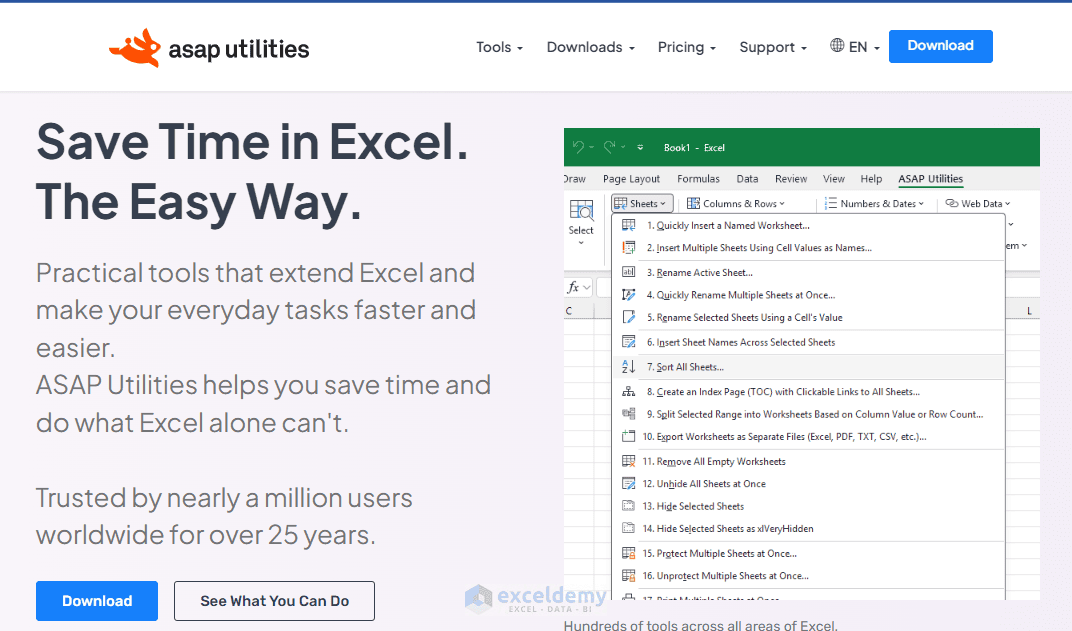
Task: Click the asap utilities brand name
Action: coord(239,49)
